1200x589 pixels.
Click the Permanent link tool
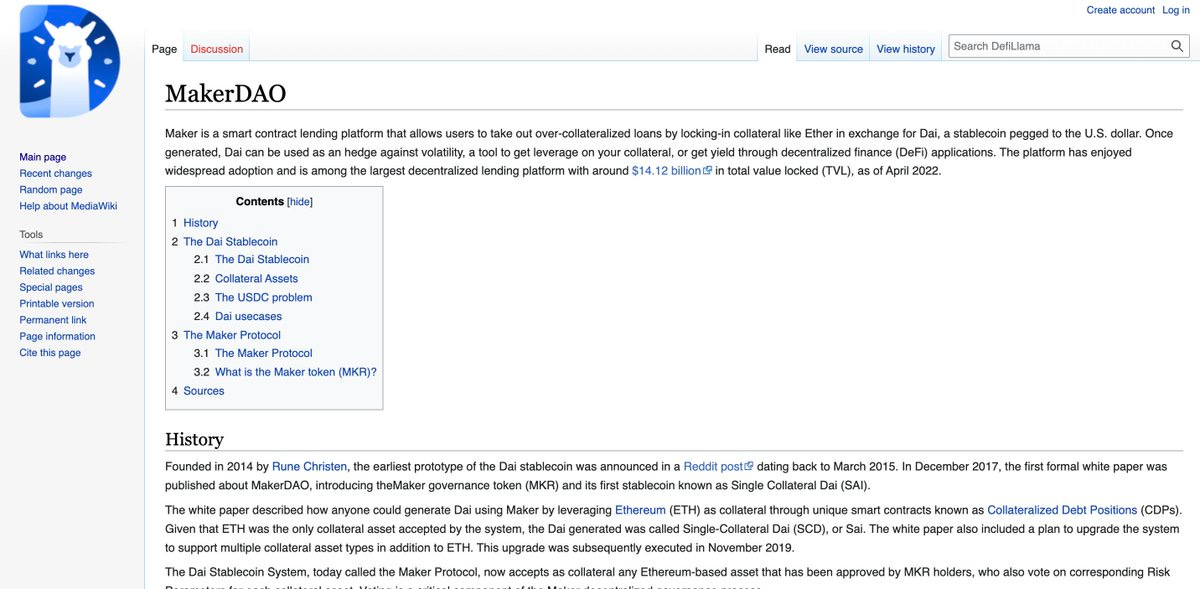pyautogui.click(x=53, y=320)
